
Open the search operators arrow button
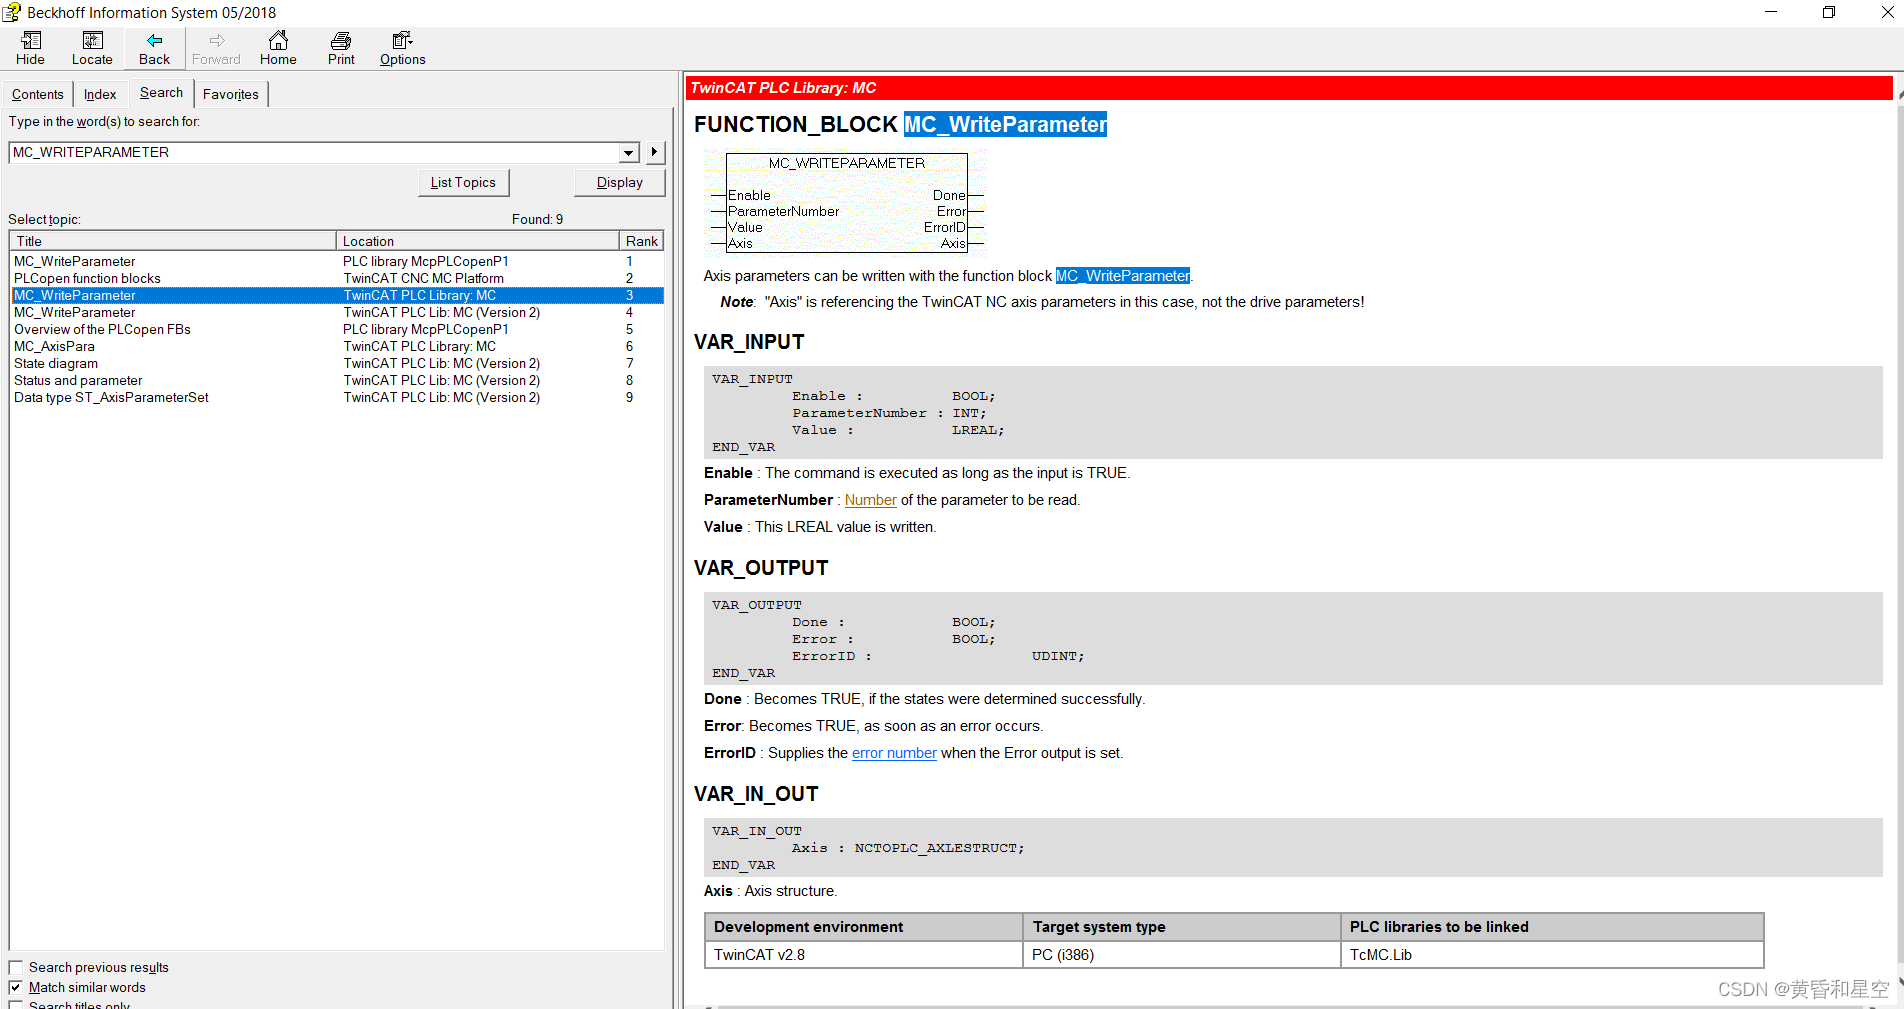pyautogui.click(x=654, y=152)
